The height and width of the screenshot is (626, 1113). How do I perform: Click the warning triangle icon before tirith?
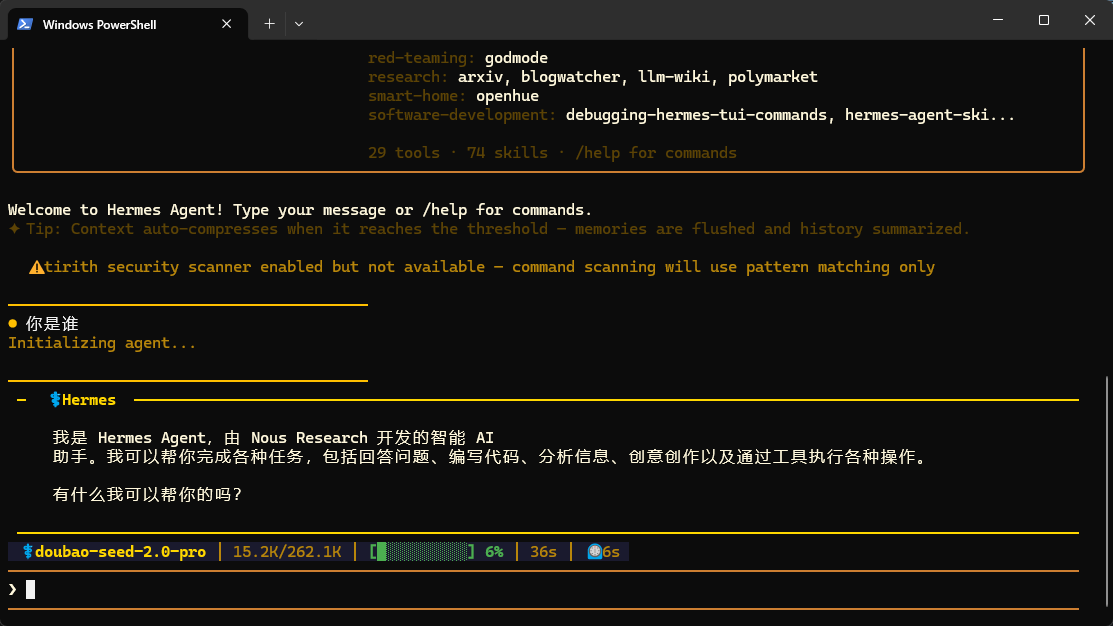pyautogui.click(x=36, y=268)
